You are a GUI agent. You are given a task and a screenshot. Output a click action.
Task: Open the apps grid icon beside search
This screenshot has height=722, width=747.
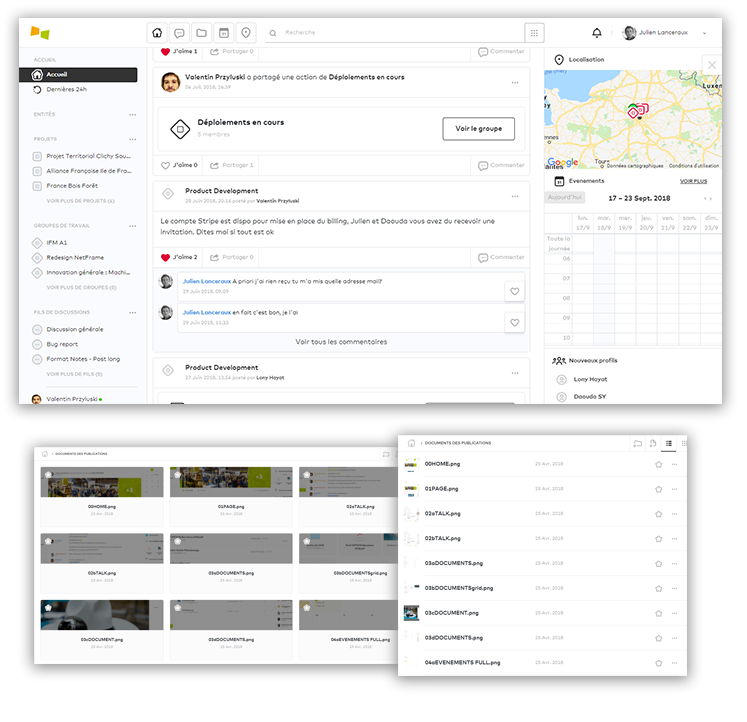pyautogui.click(x=534, y=33)
